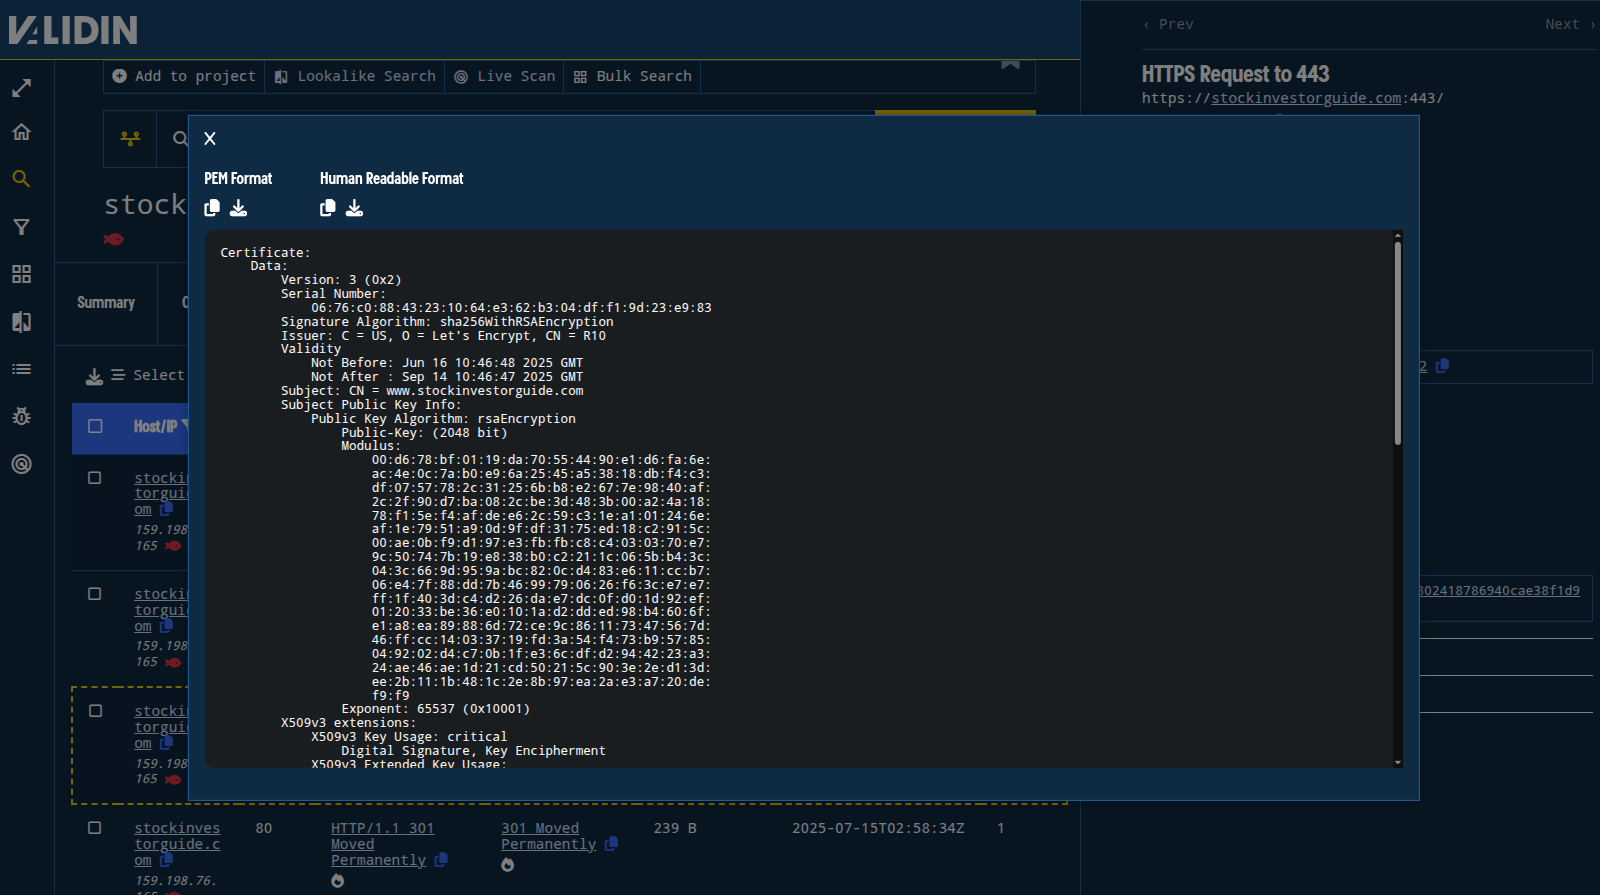Image resolution: width=1600 pixels, height=895 pixels.
Task: Open the hash link ending cae38f1d9
Action: [1499, 591]
